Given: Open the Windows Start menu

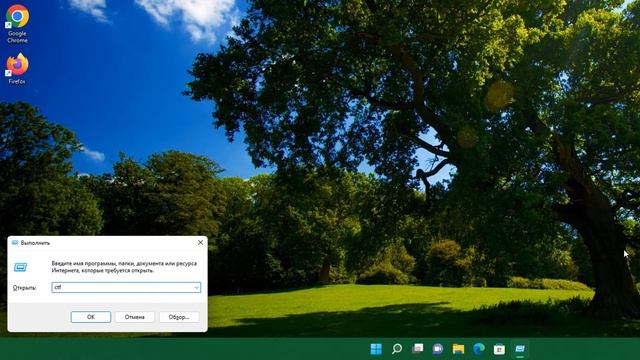Looking at the screenshot, I should [x=376, y=349].
